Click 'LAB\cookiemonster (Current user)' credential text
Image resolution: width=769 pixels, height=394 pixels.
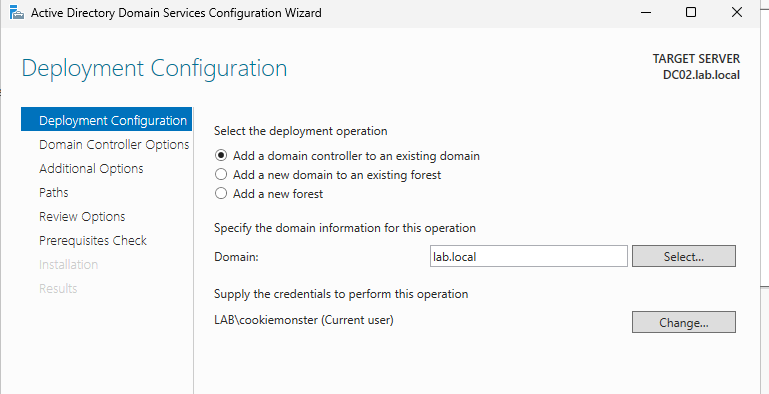point(304,320)
